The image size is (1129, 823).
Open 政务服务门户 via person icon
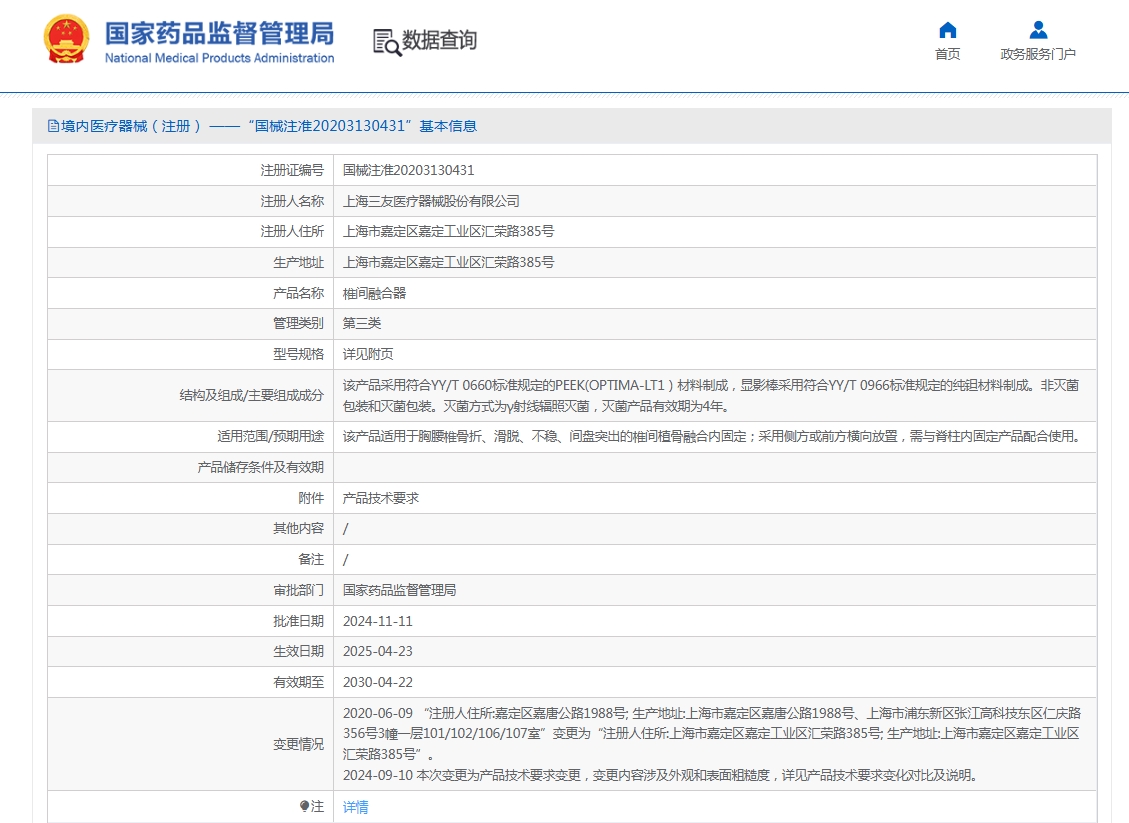tap(1038, 30)
